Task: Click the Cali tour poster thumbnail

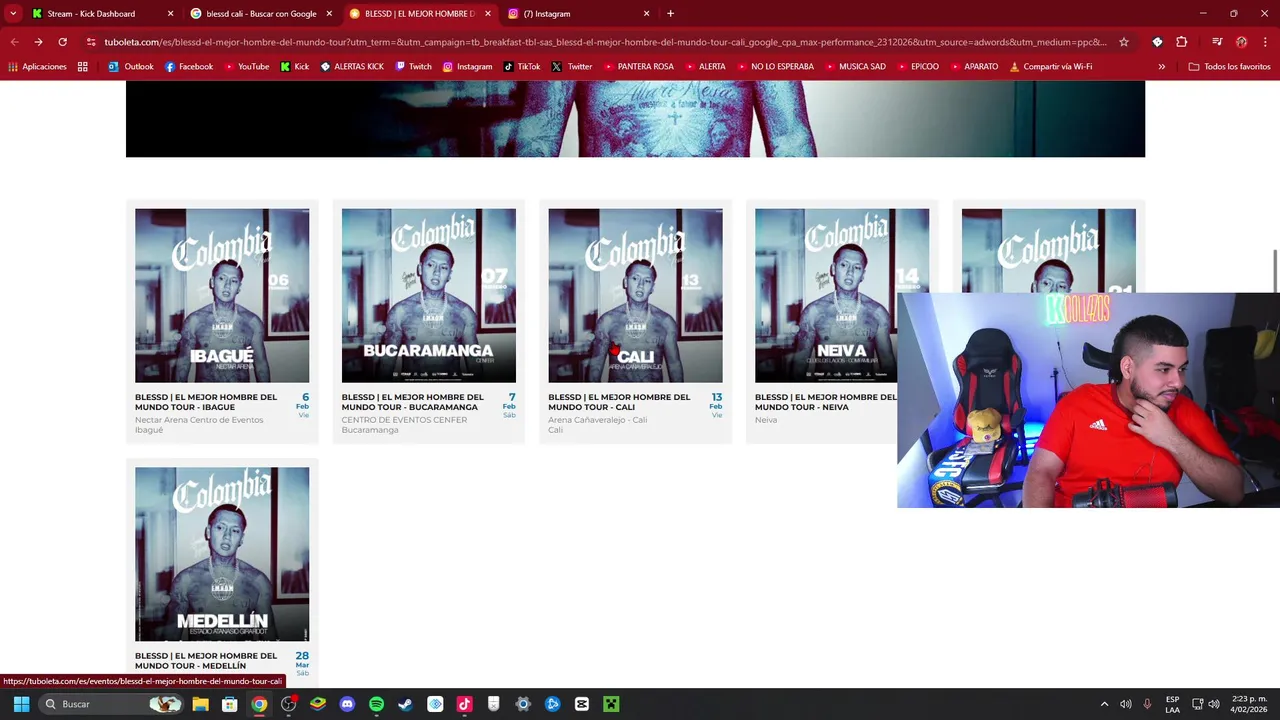Action: tap(635, 295)
